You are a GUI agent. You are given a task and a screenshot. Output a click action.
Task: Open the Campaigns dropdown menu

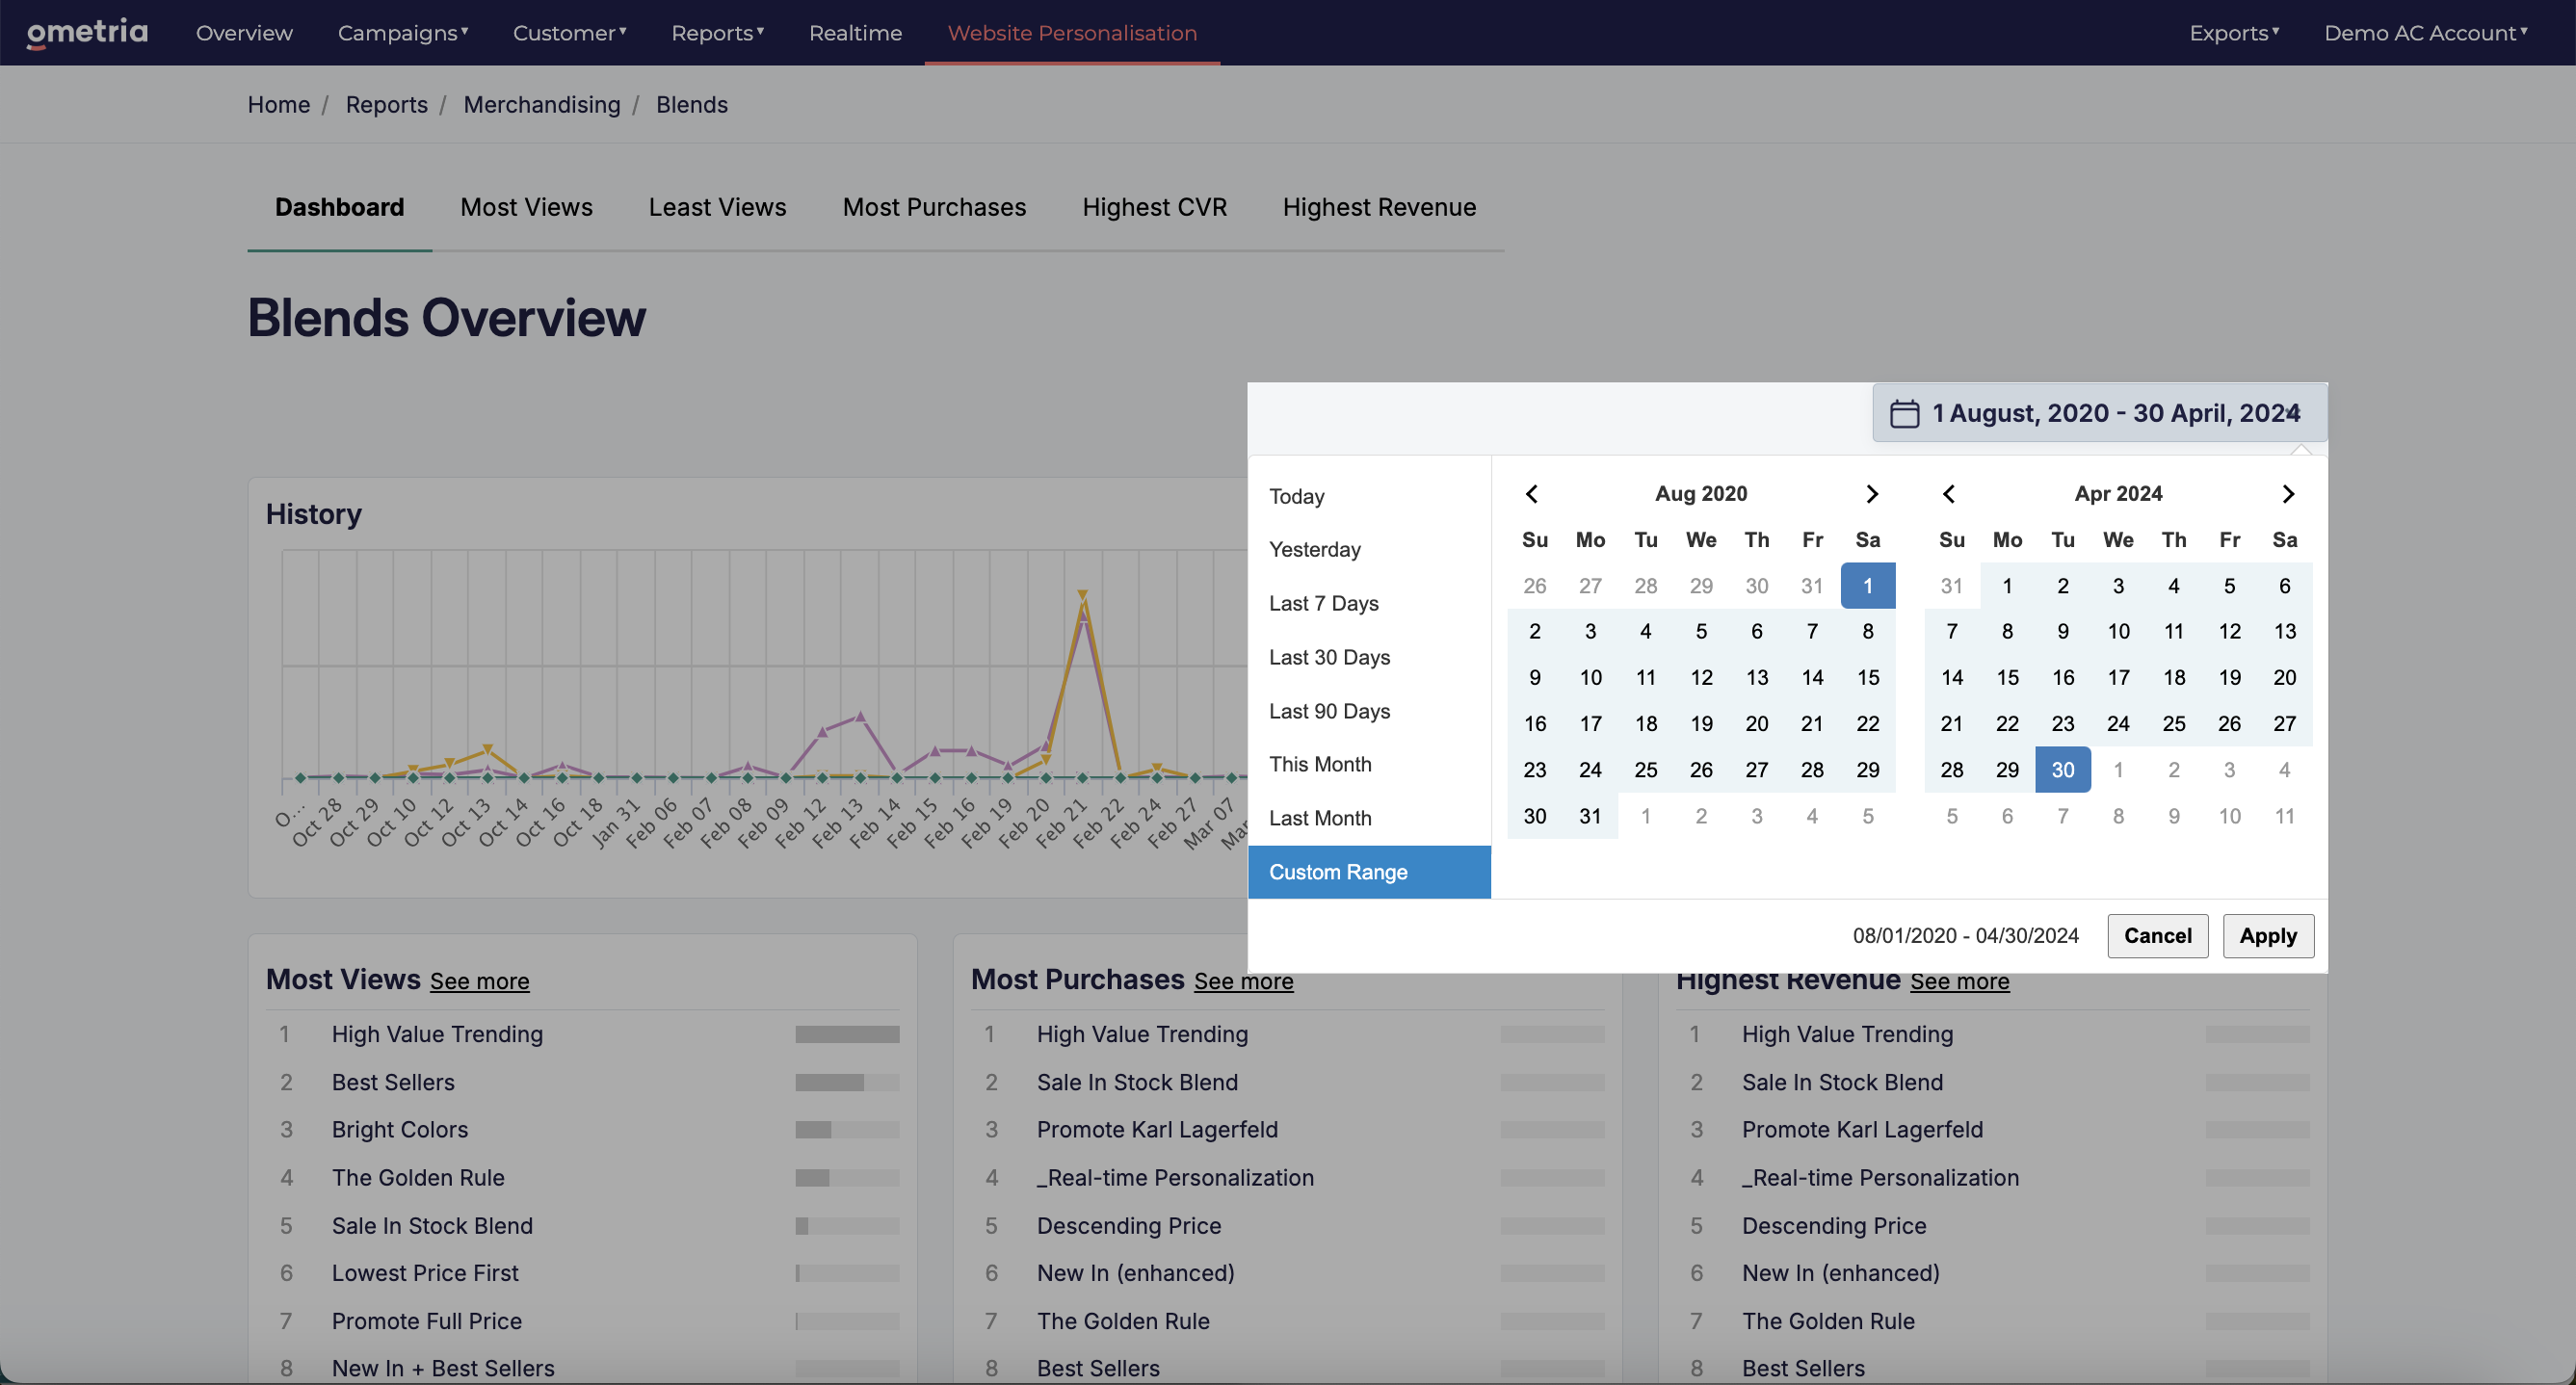pyautogui.click(x=403, y=33)
